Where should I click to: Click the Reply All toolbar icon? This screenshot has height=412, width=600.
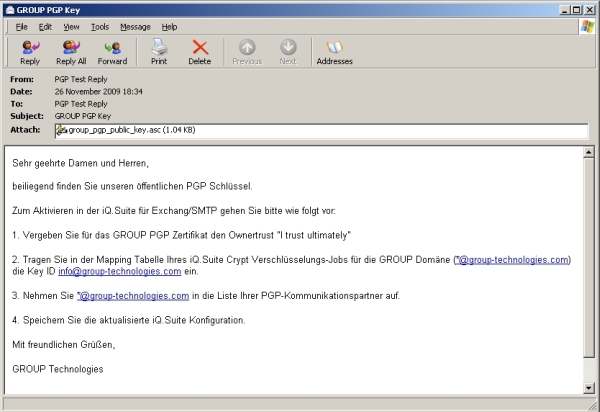(71, 51)
